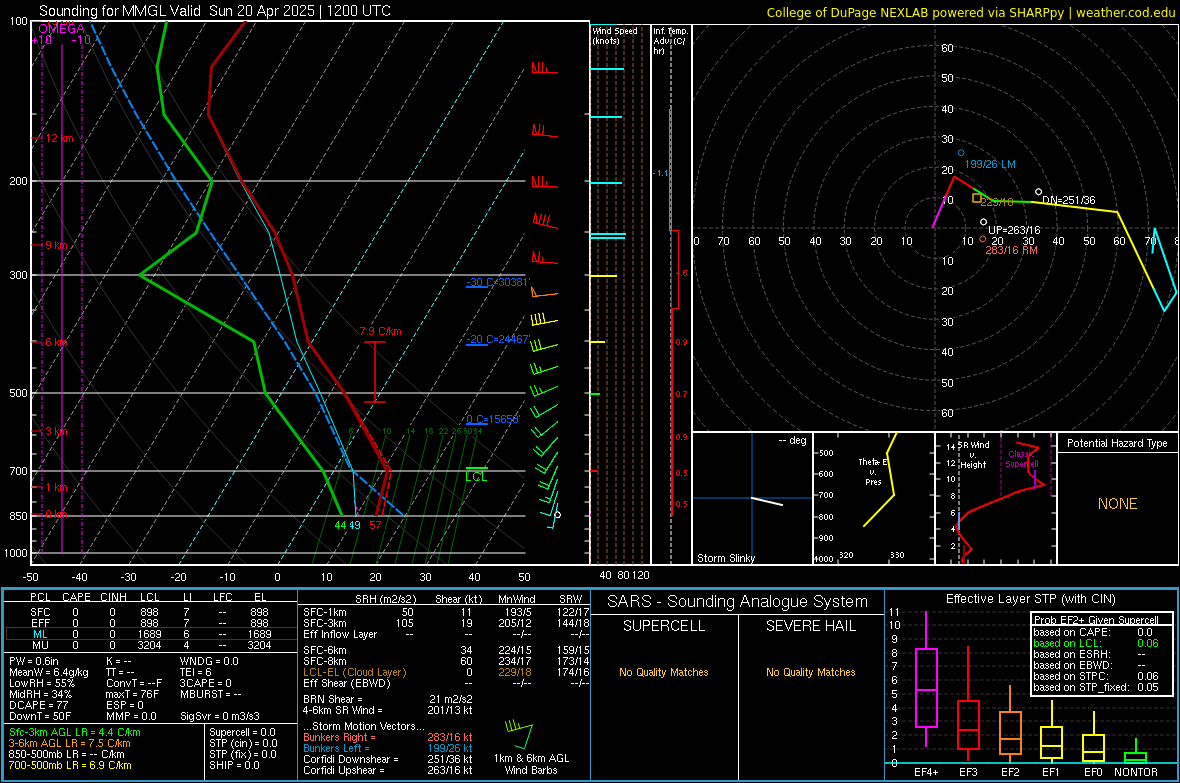This screenshot has height=783, width=1180.
Task: Click the red Bunkers right-mover circle on hodograph
Action: 983,239
